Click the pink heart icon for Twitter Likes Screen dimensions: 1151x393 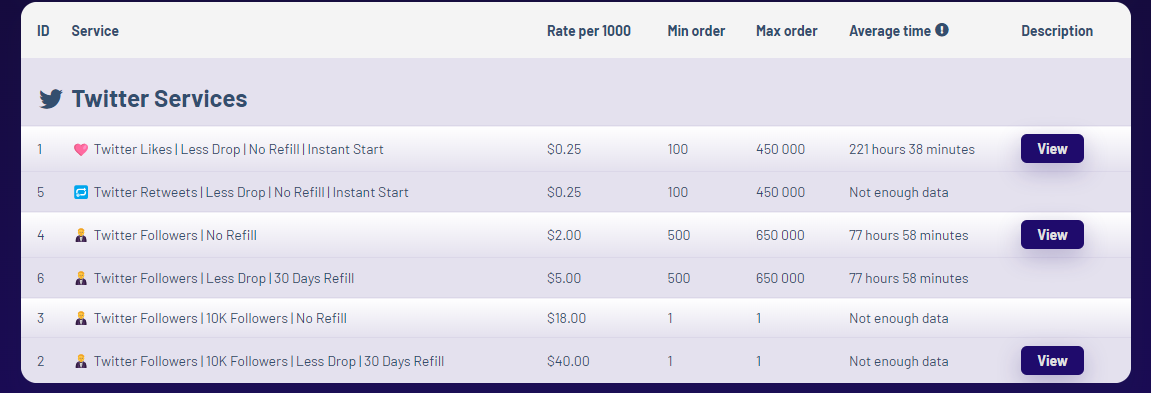click(x=81, y=150)
